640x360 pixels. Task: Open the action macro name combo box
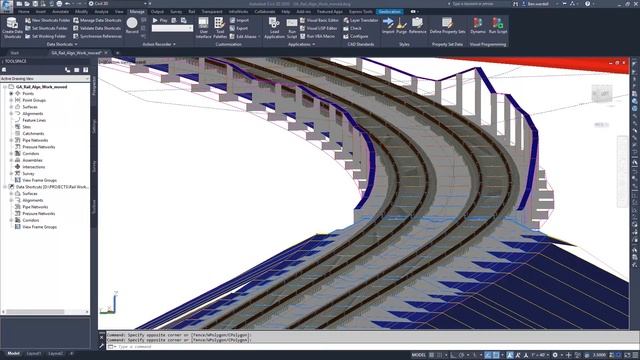[x=172, y=28]
